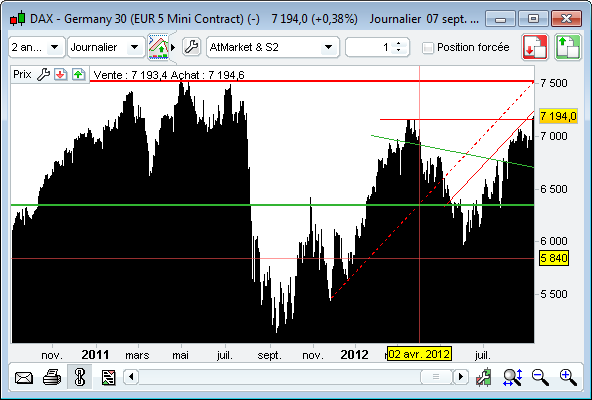Click the sept. month label on axis

(x=269, y=355)
